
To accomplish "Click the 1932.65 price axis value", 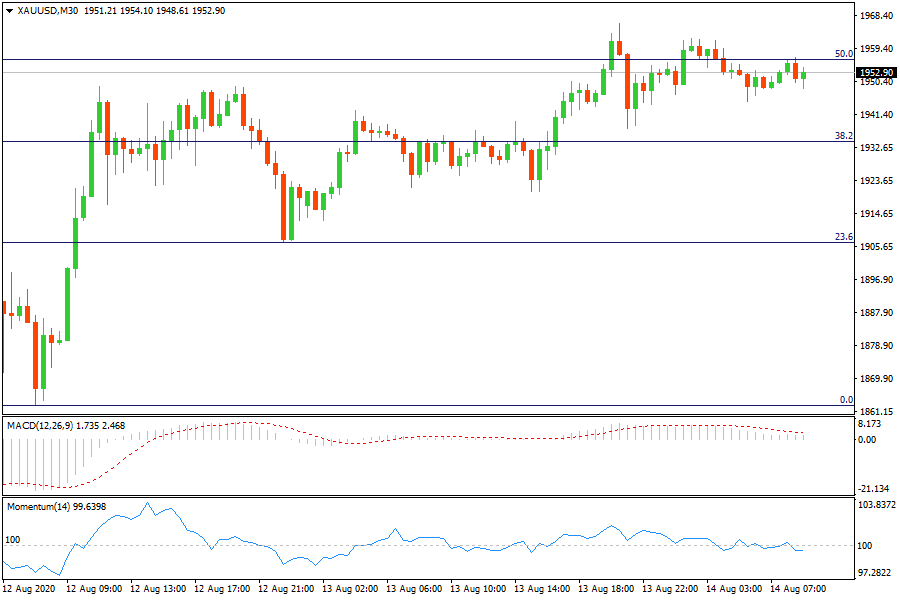I will pos(876,148).
